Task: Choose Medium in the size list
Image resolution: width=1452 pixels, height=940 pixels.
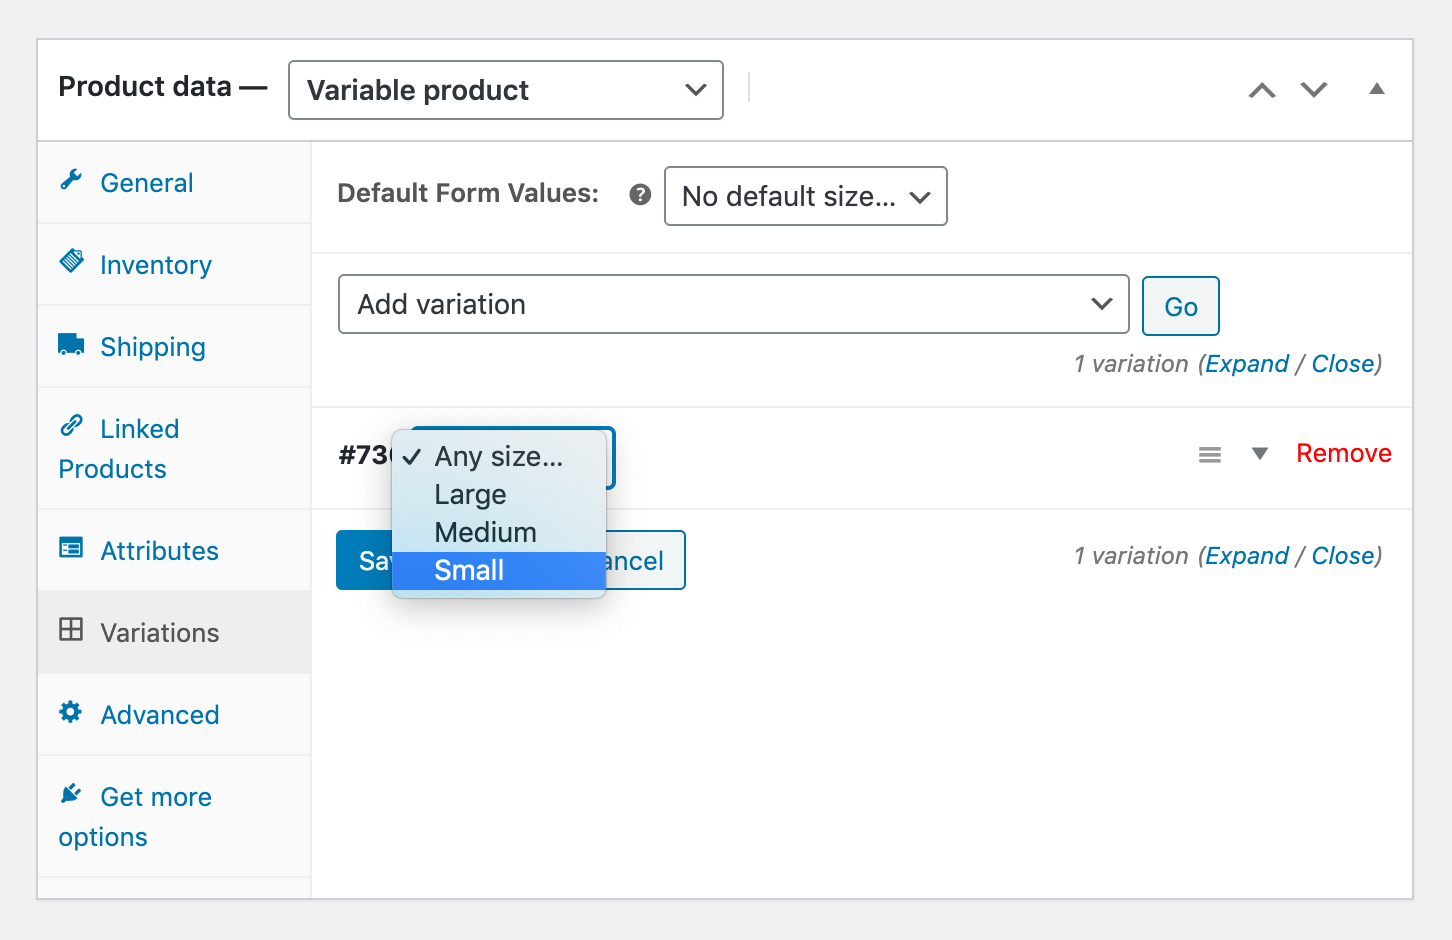Action: 485,533
